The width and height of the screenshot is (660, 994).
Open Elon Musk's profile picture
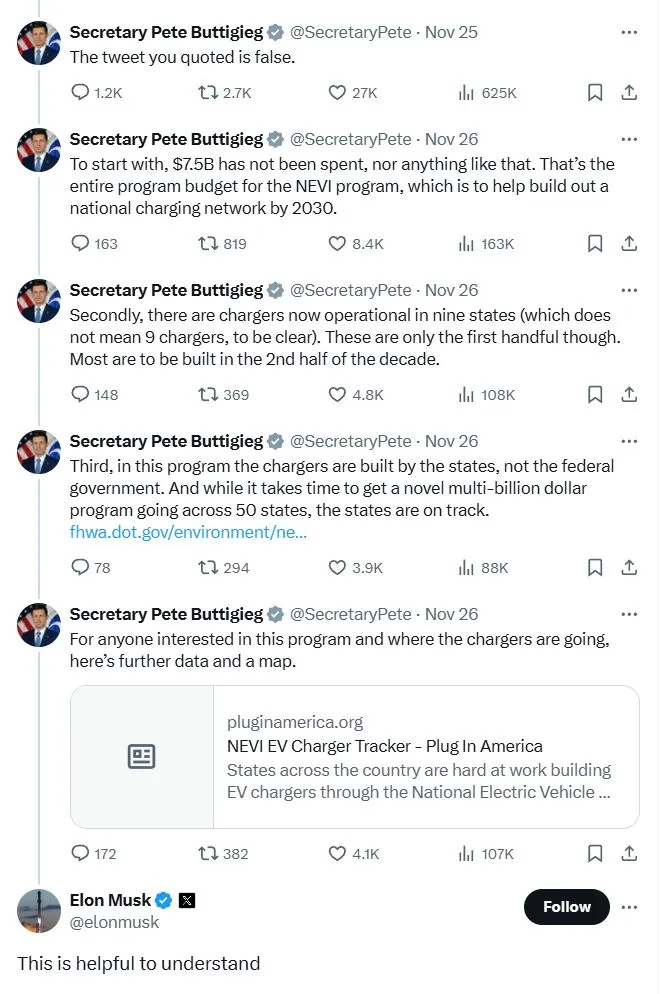(38, 910)
